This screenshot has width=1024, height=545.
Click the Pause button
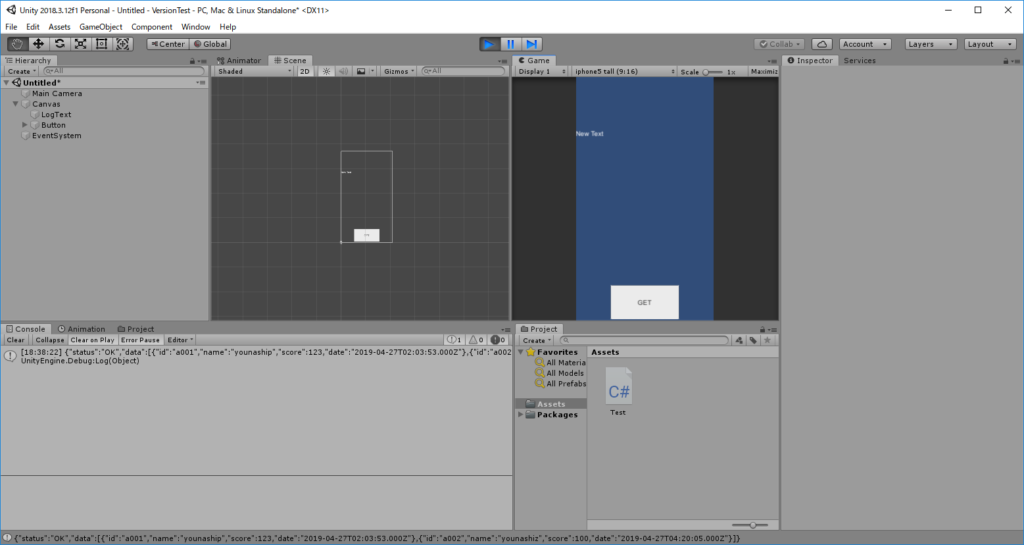[510, 44]
